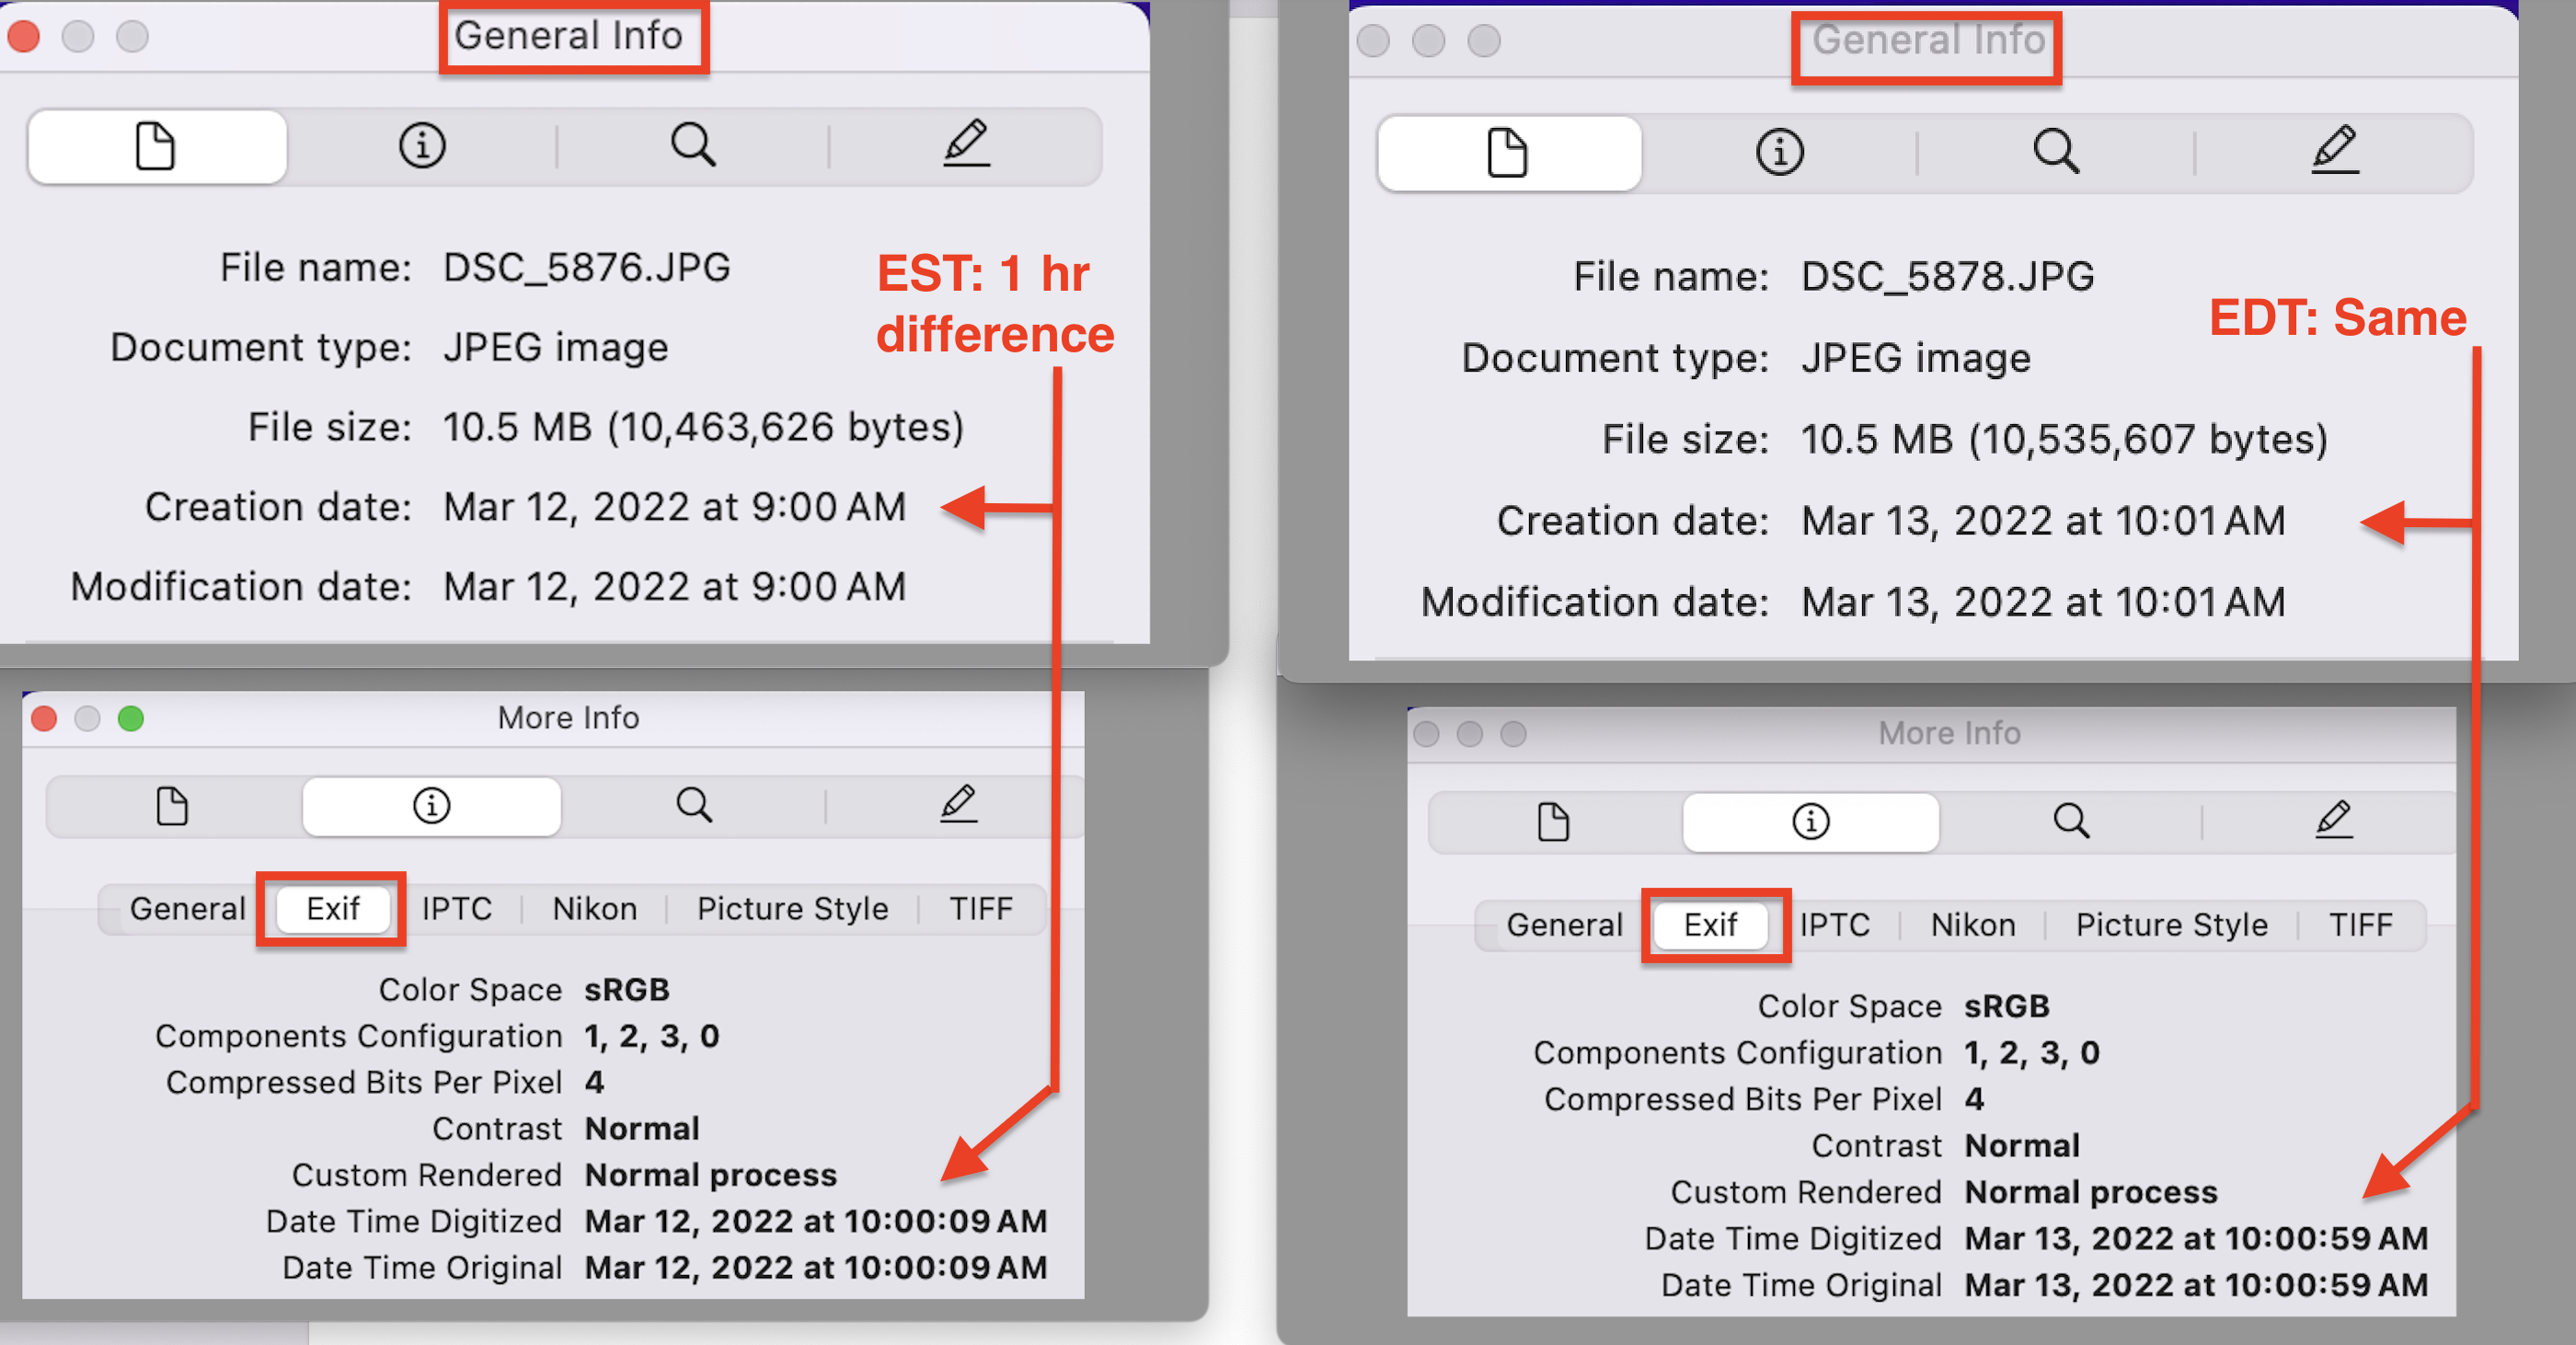Screen dimensions: 2576x1345
Task: Click info icon in DSC_5876.JPG General Info toolbar
Action: click(422, 146)
